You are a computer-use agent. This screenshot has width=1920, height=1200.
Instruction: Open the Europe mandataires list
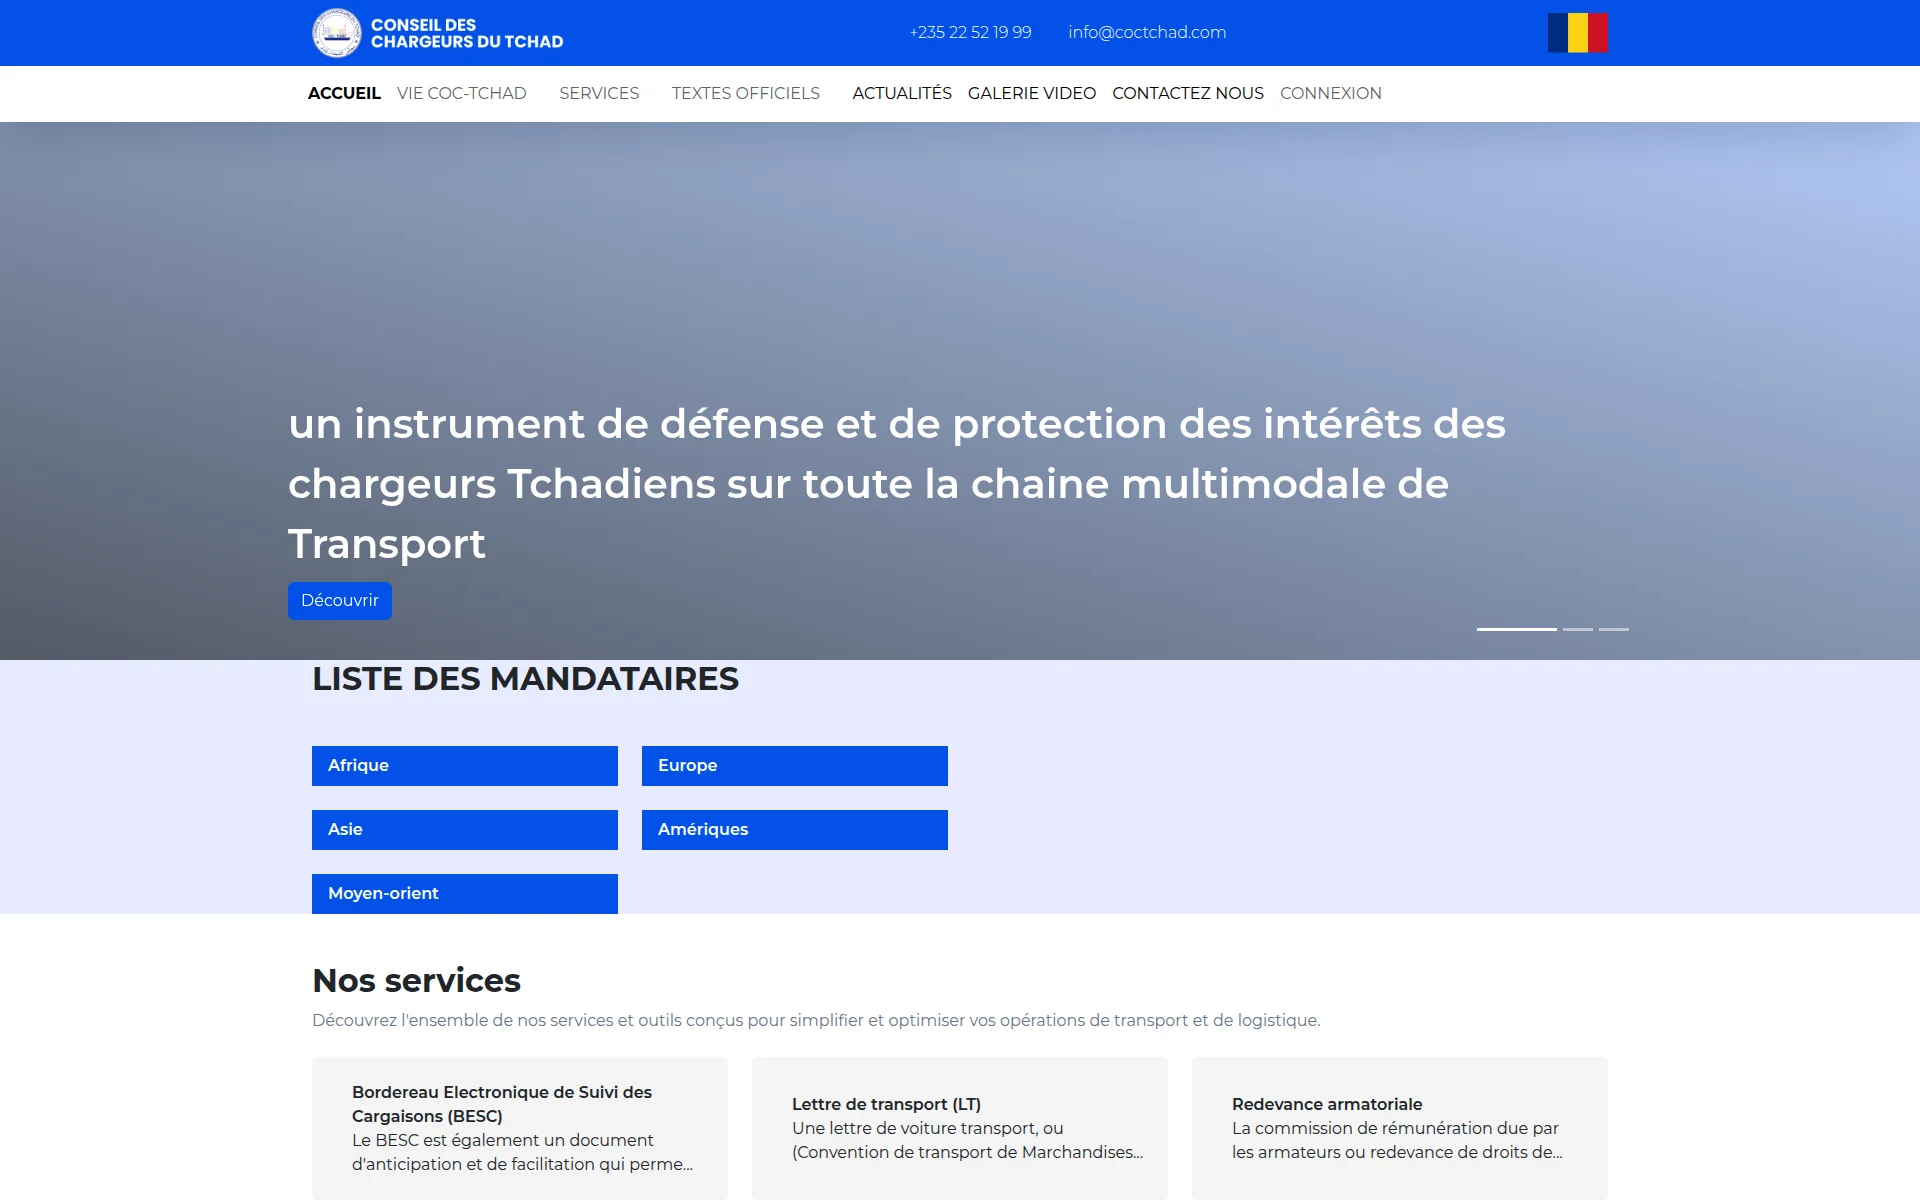point(795,766)
